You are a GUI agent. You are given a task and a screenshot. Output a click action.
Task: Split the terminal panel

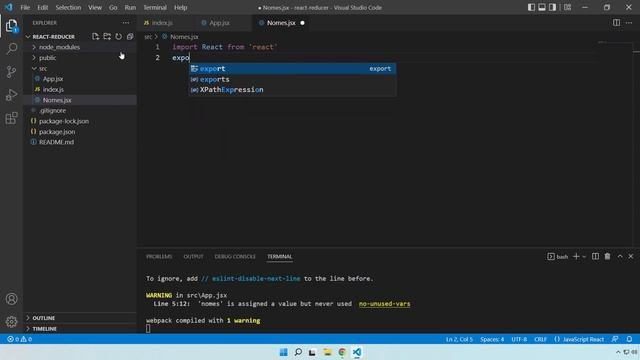(x=596, y=256)
